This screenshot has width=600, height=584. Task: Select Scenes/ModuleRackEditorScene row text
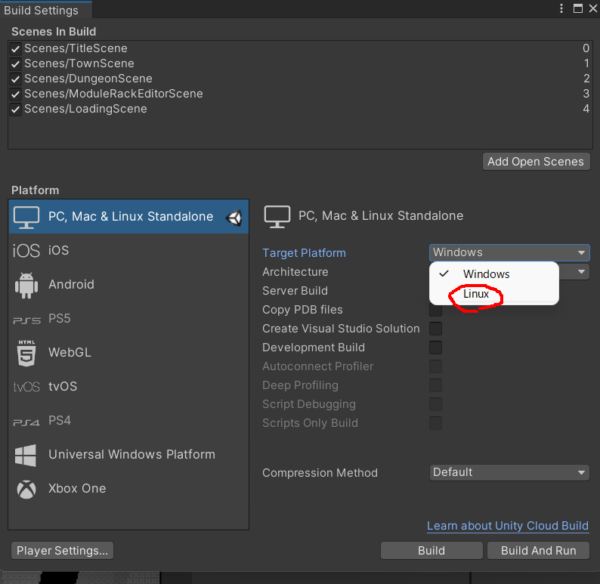[114, 94]
